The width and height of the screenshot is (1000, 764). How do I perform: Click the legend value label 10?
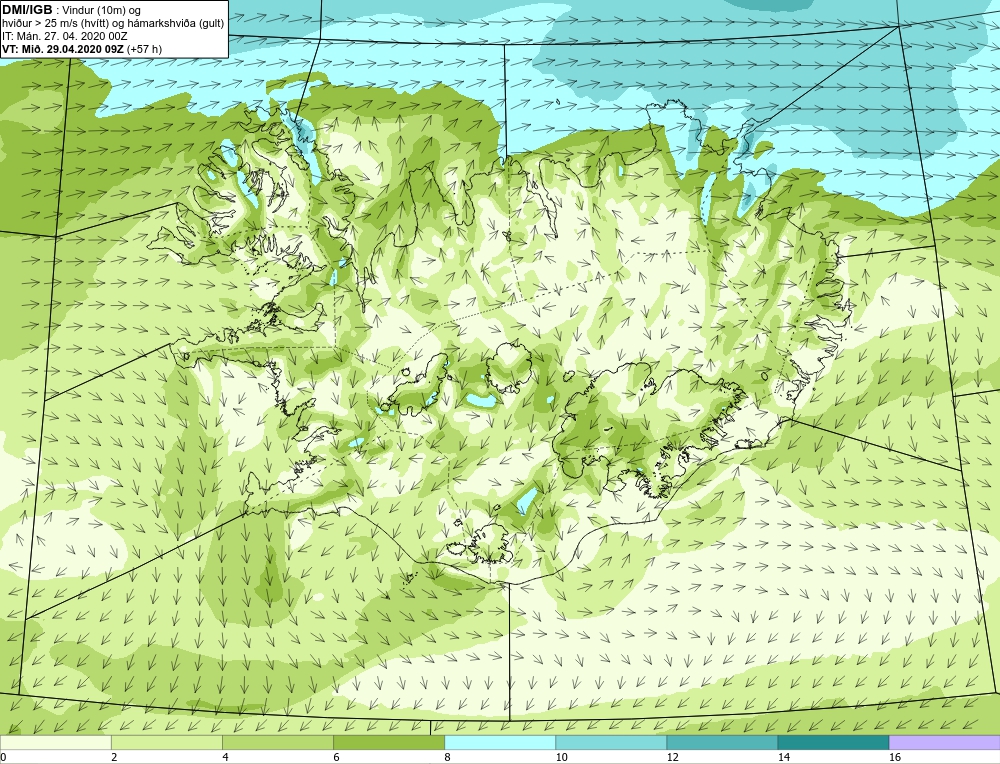[x=561, y=757]
